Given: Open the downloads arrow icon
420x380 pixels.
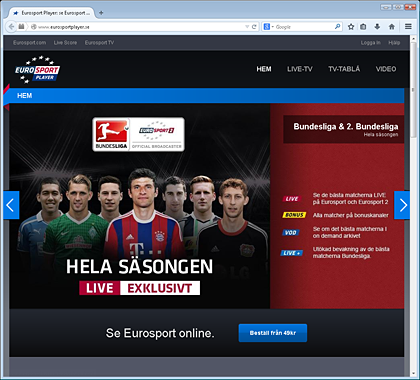Looking at the screenshot, I should pyautogui.click(x=377, y=27).
